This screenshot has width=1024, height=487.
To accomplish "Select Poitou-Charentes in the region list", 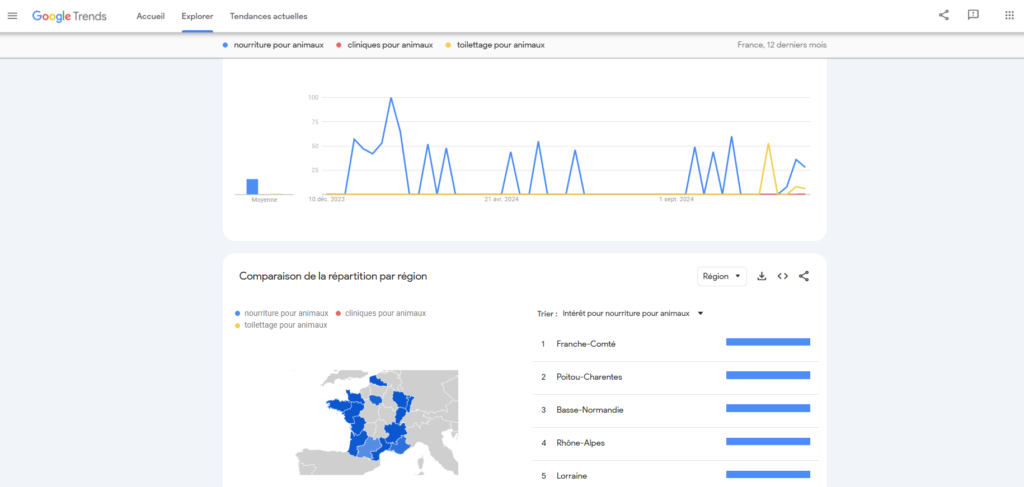I will [x=591, y=377].
